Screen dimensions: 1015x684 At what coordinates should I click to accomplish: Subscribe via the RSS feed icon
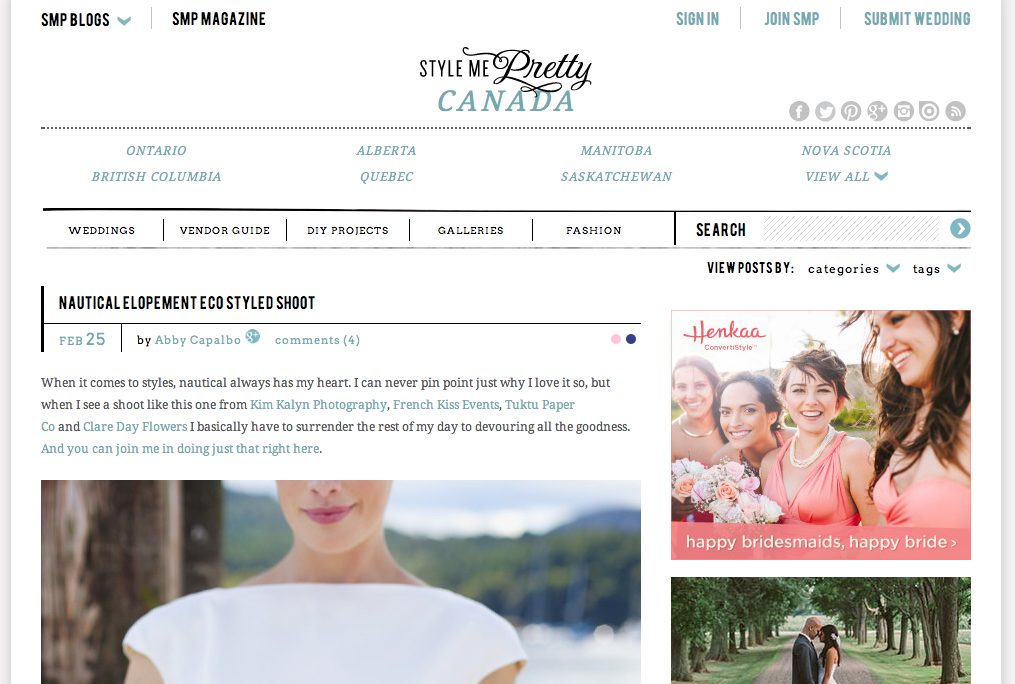click(955, 111)
